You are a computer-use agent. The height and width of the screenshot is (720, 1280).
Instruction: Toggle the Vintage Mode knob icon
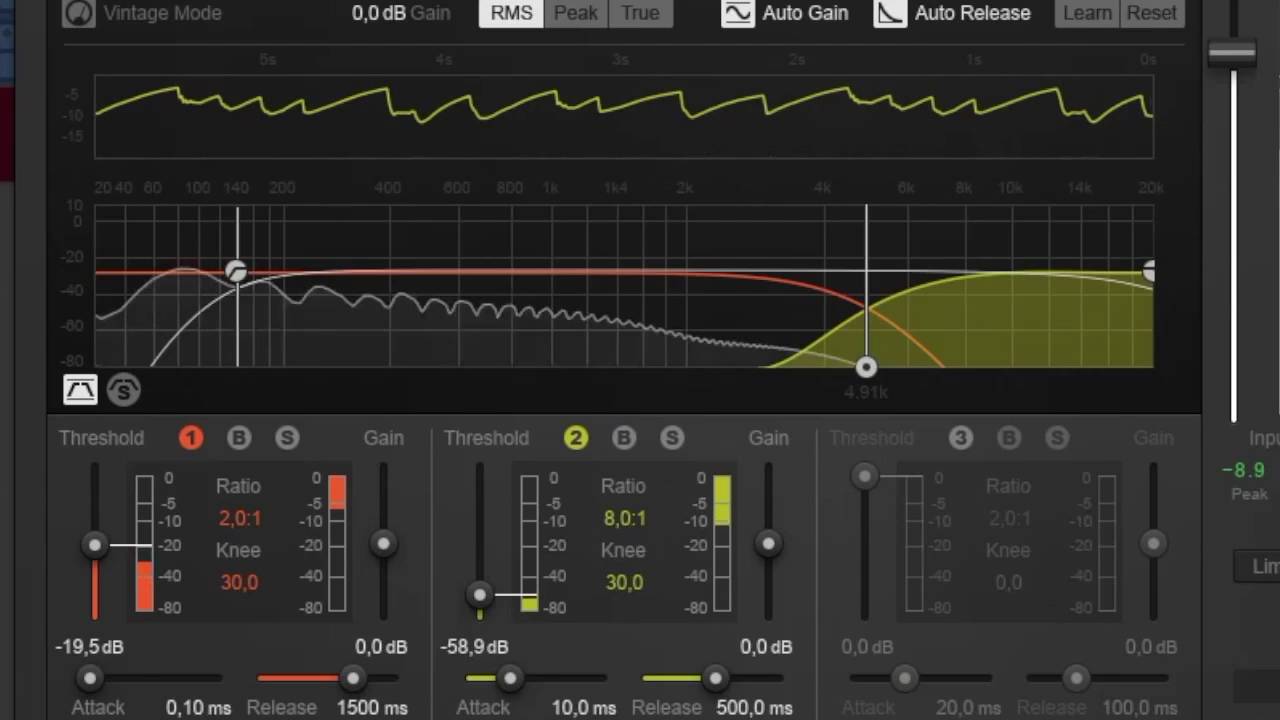(x=78, y=13)
